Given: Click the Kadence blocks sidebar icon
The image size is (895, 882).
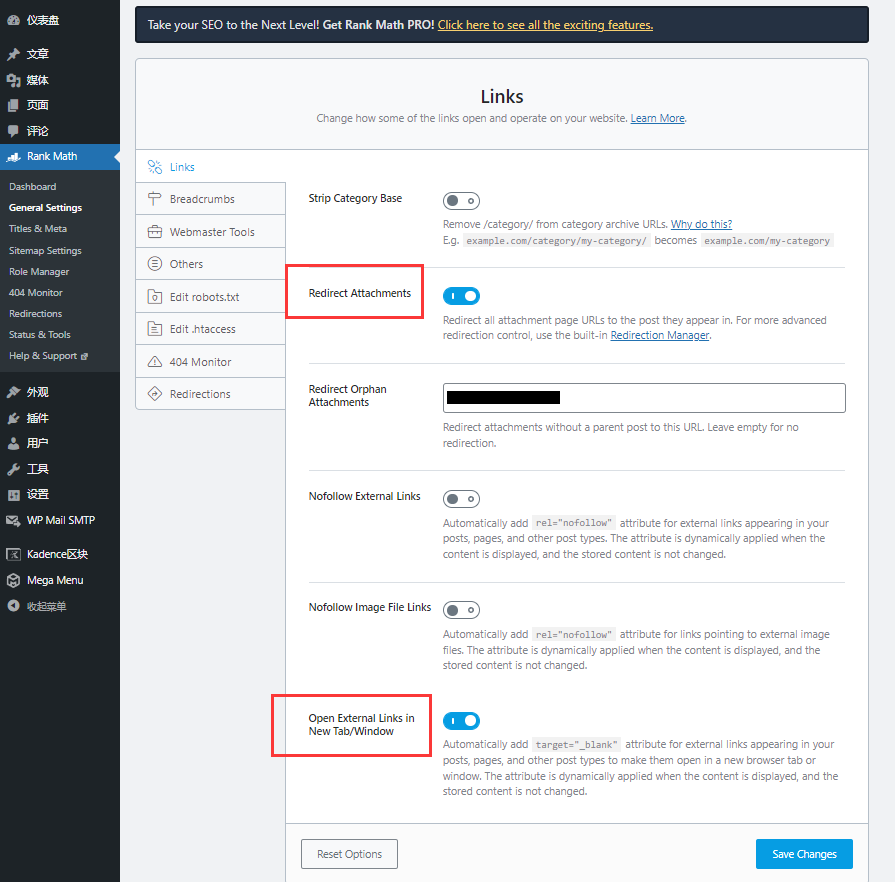Looking at the screenshot, I should (13, 554).
